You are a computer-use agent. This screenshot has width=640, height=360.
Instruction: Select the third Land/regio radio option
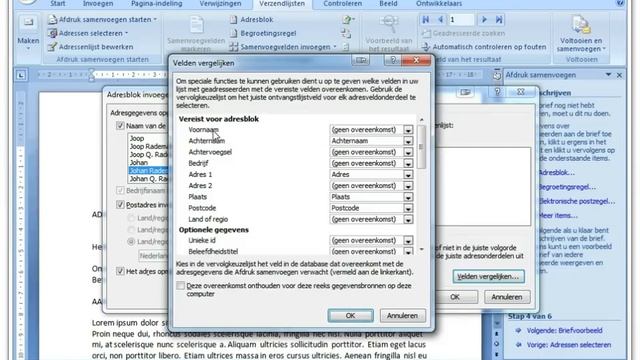point(131,242)
